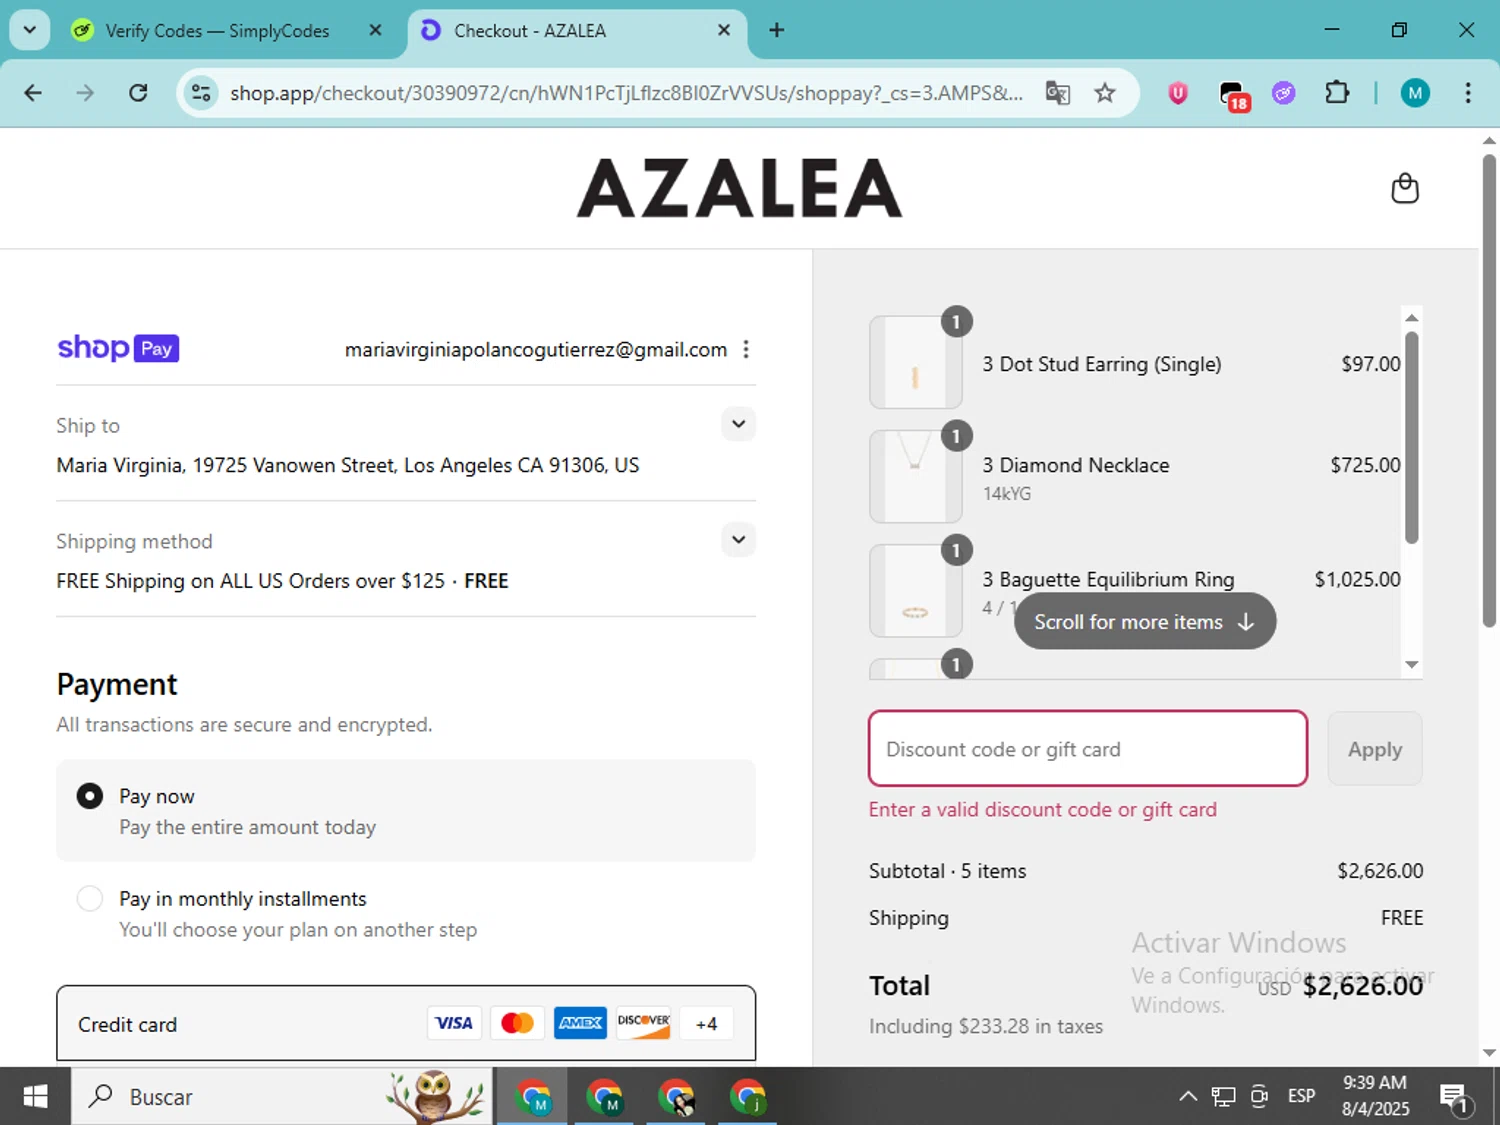Click the Buscar taskbar search box
1500x1125 pixels.
[x=282, y=1097]
